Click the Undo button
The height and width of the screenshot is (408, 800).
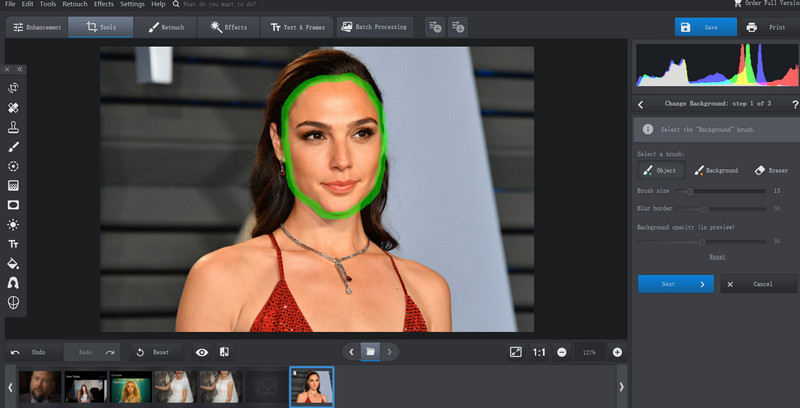(x=33, y=352)
